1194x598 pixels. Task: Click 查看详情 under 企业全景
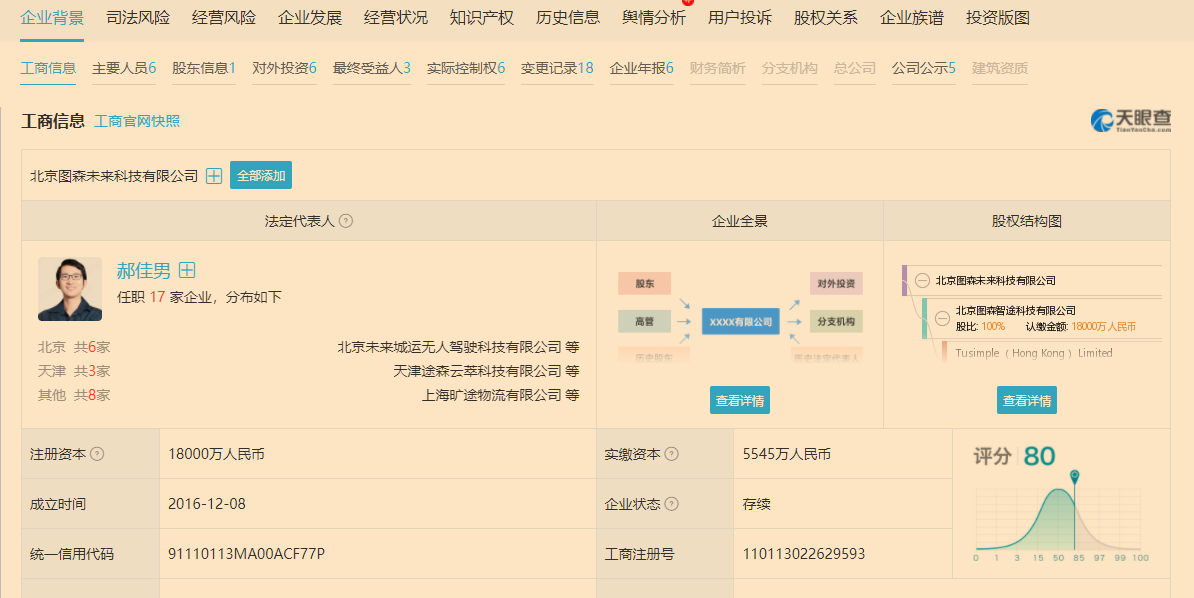(740, 400)
